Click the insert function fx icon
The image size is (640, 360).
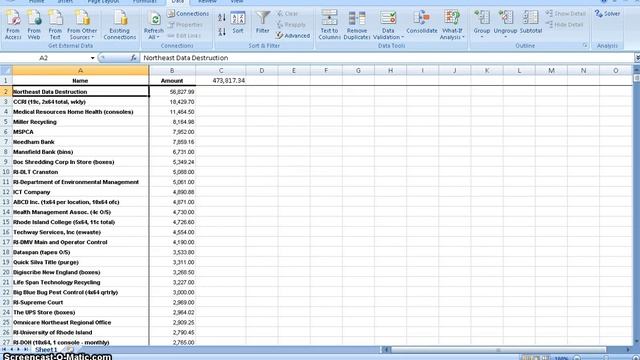coord(133,58)
